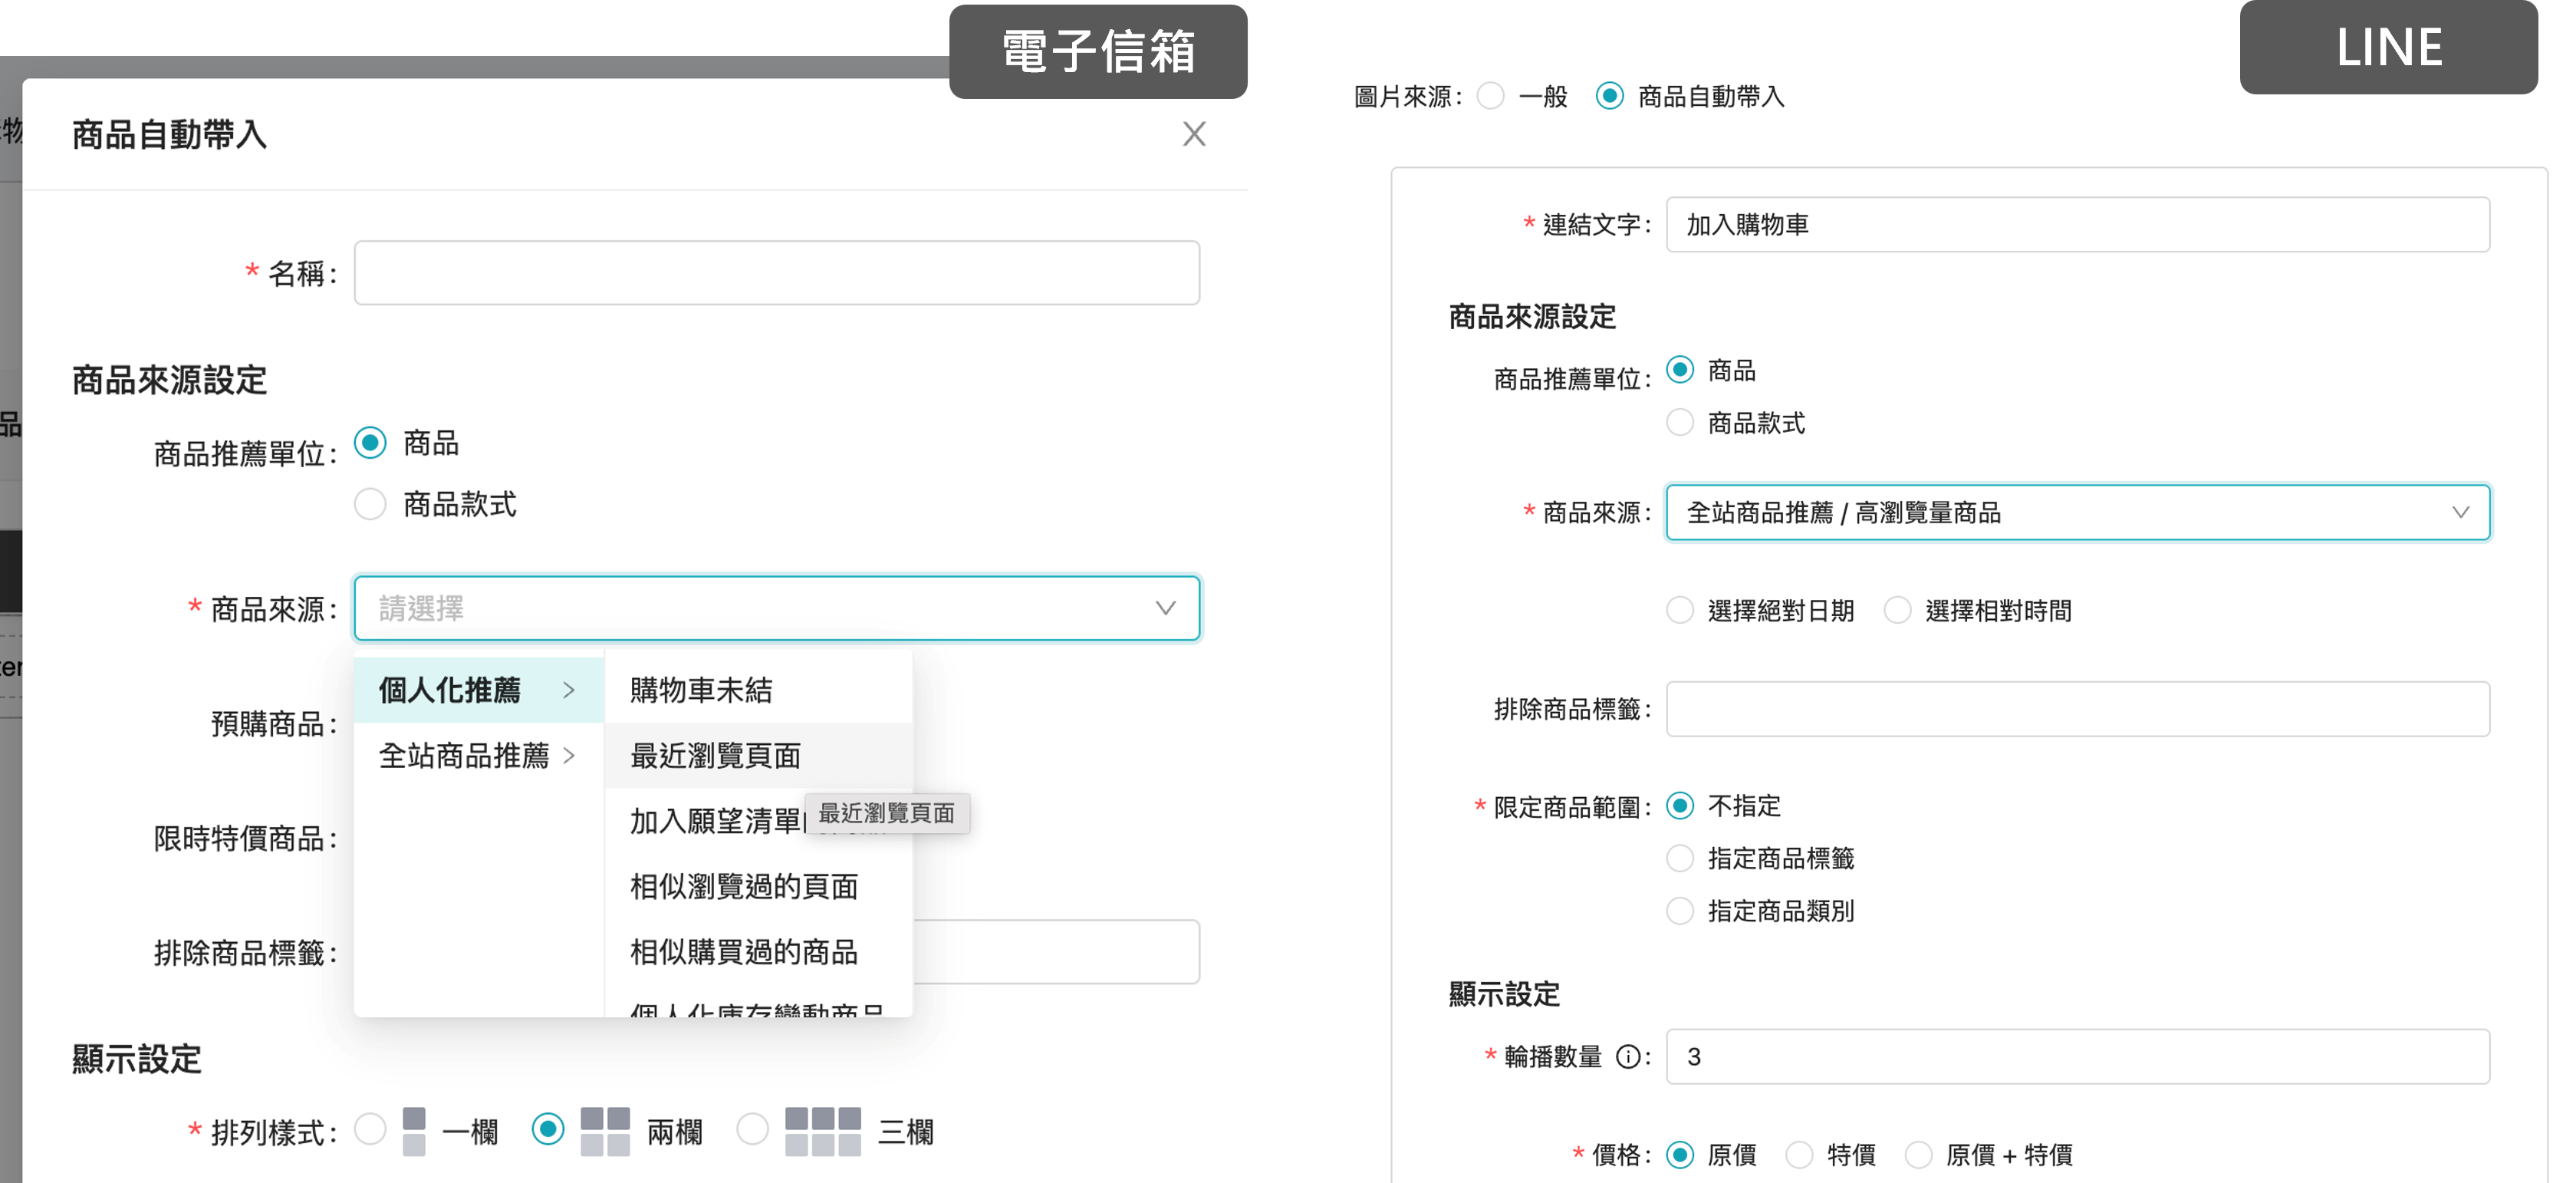Select 相似購買過的商品 menu option
Image resolution: width=2576 pixels, height=1183 pixels.
[x=744, y=952]
